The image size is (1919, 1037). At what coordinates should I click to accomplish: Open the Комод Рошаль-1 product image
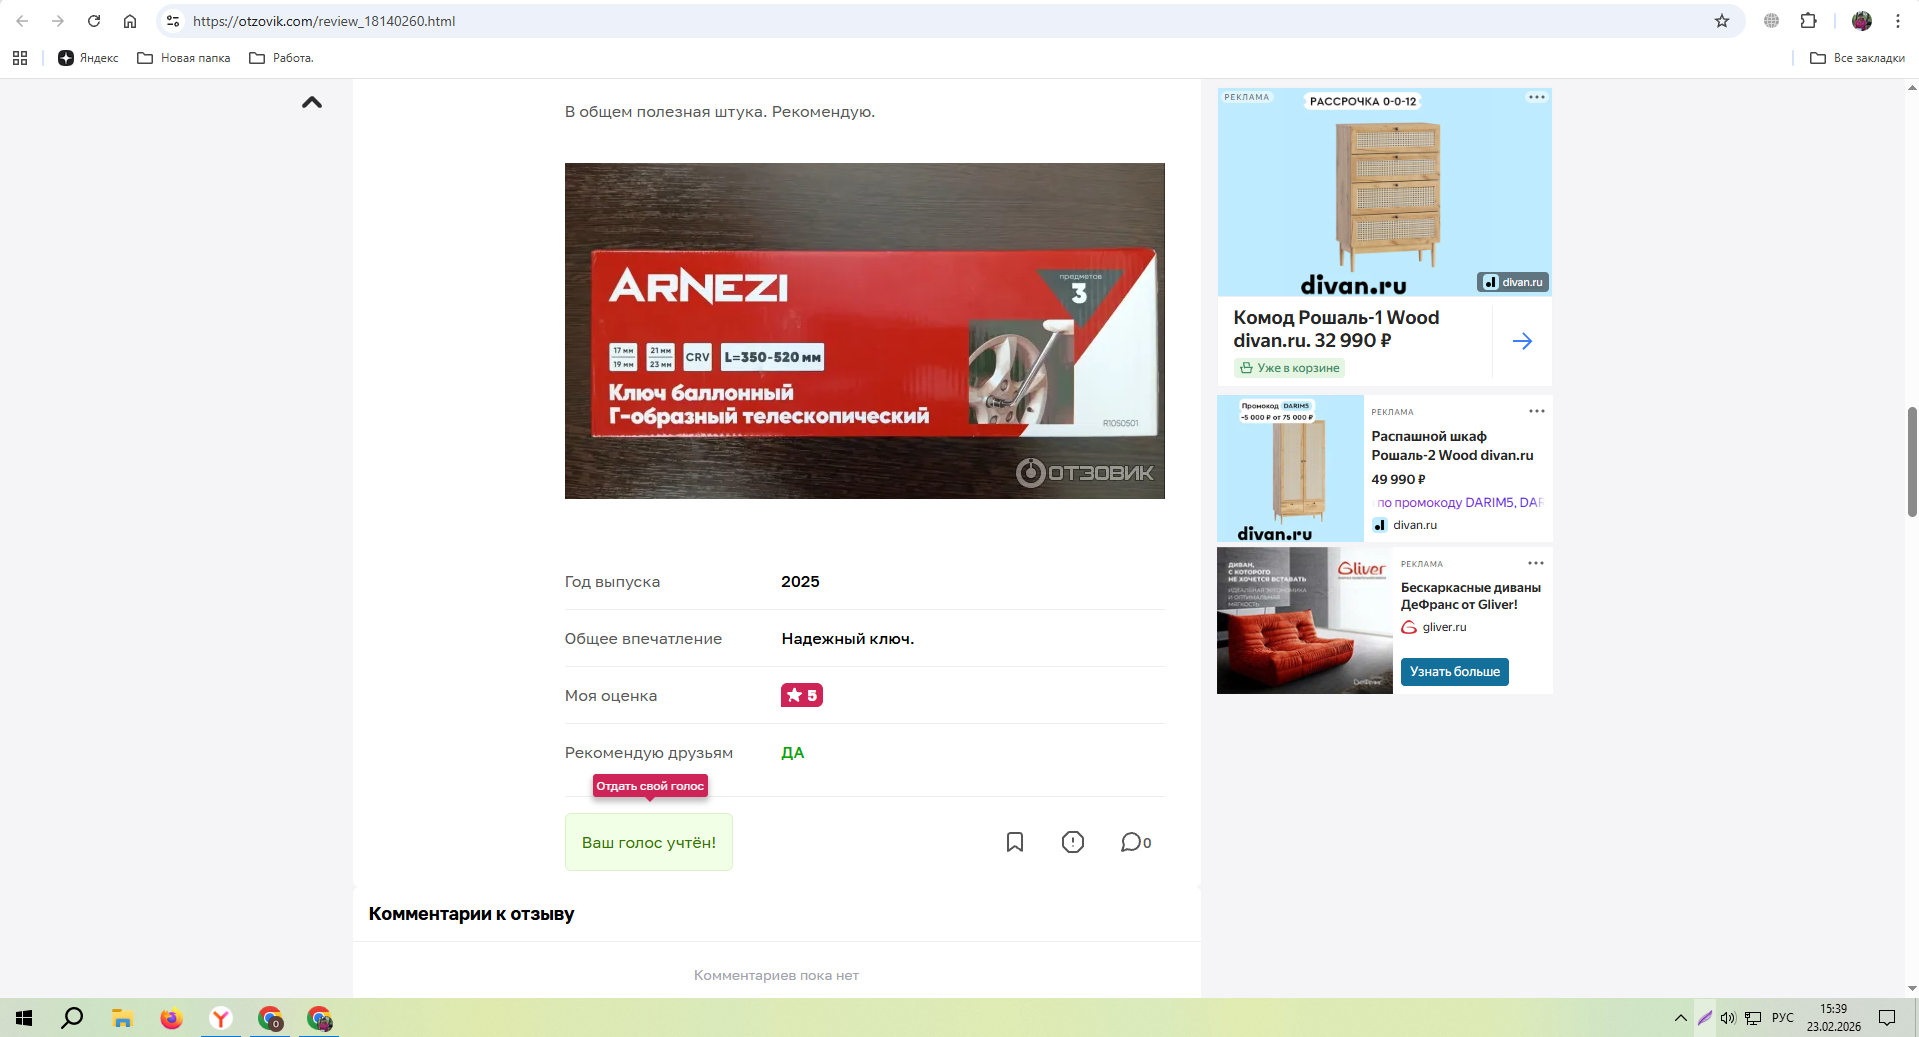click(1385, 192)
